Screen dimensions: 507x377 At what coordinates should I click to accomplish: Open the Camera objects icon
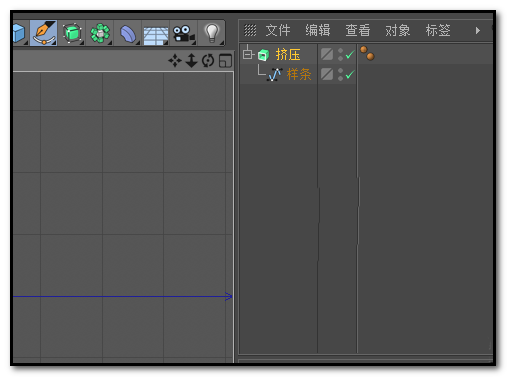(x=184, y=34)
